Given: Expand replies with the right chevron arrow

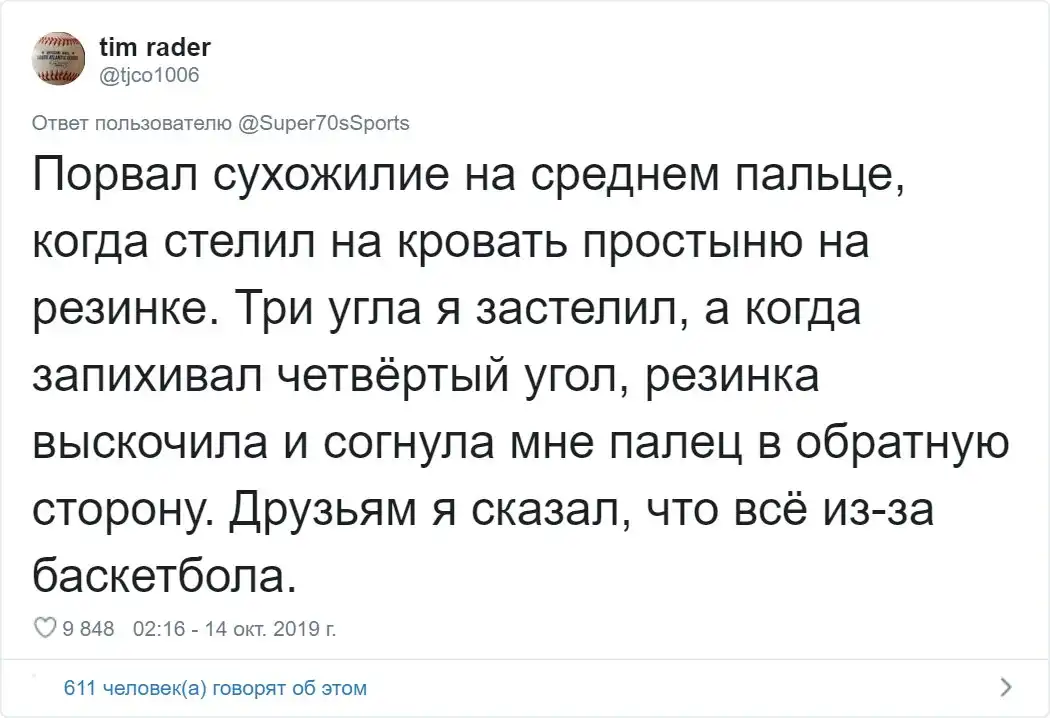Looking at the screenshot, I should (1006, 686).
